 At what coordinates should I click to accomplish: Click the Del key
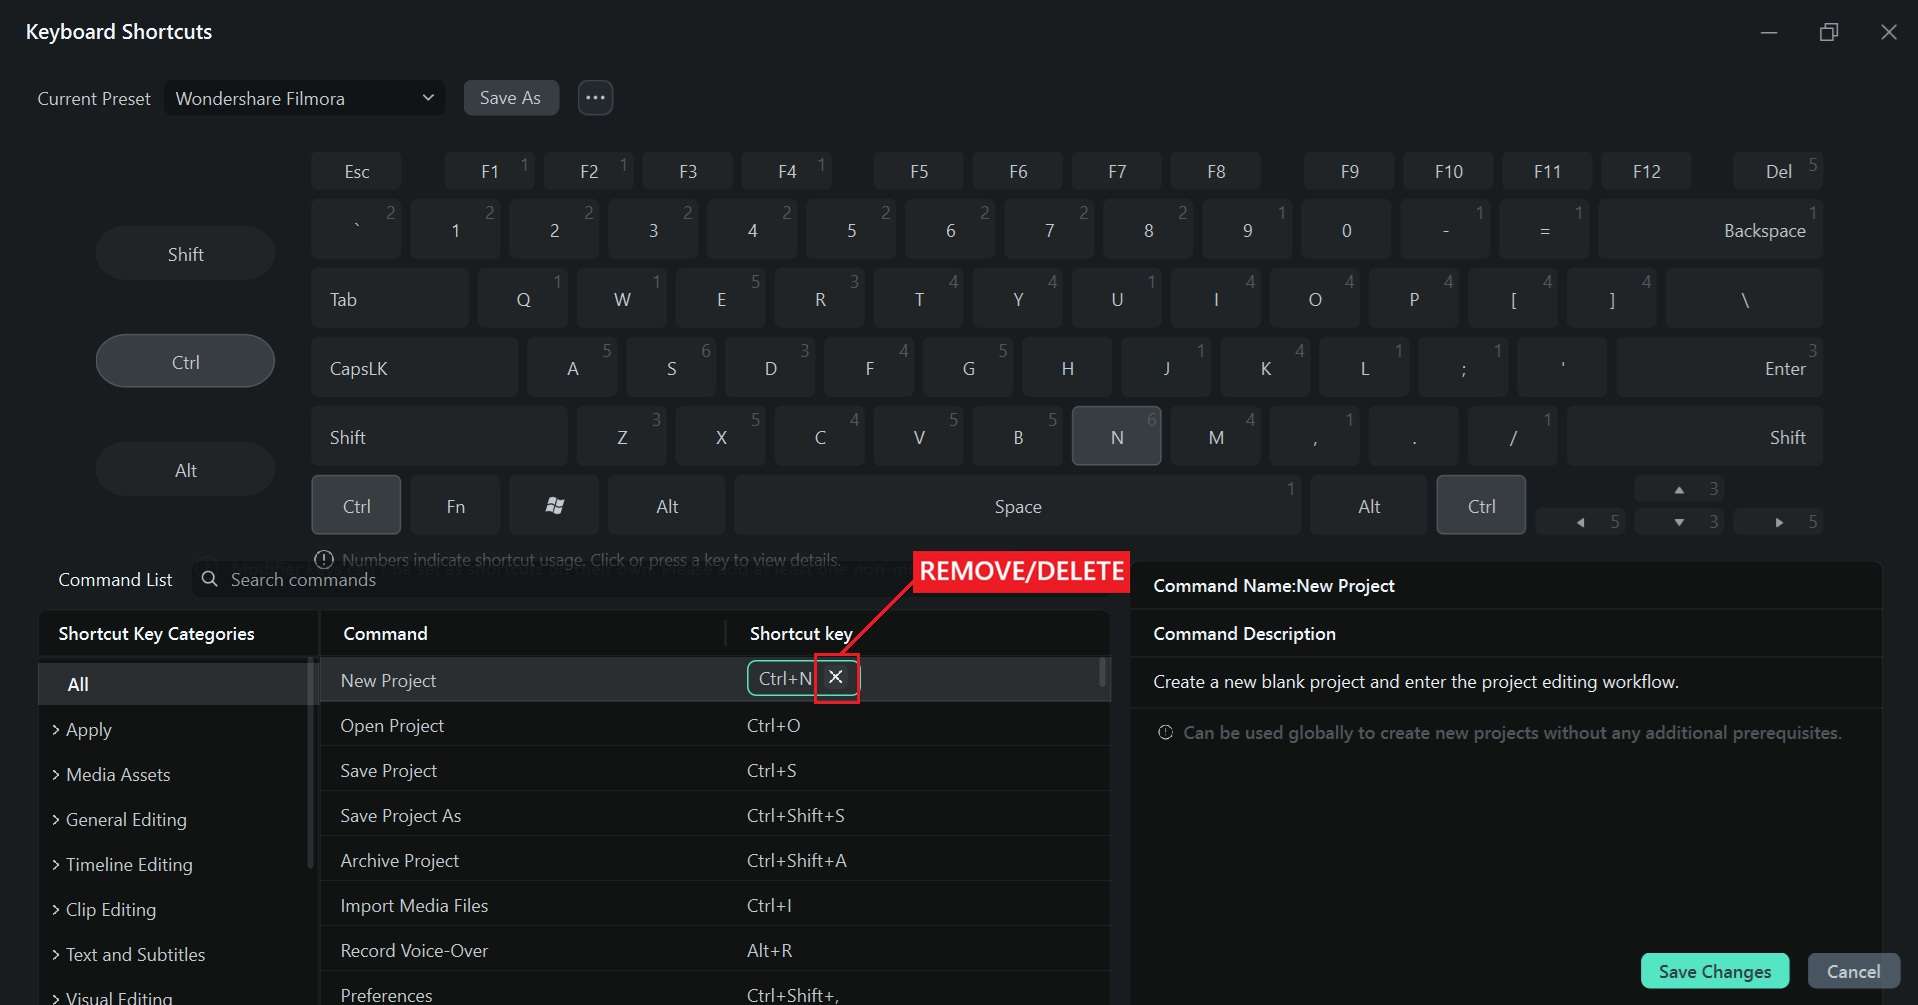1777,171
